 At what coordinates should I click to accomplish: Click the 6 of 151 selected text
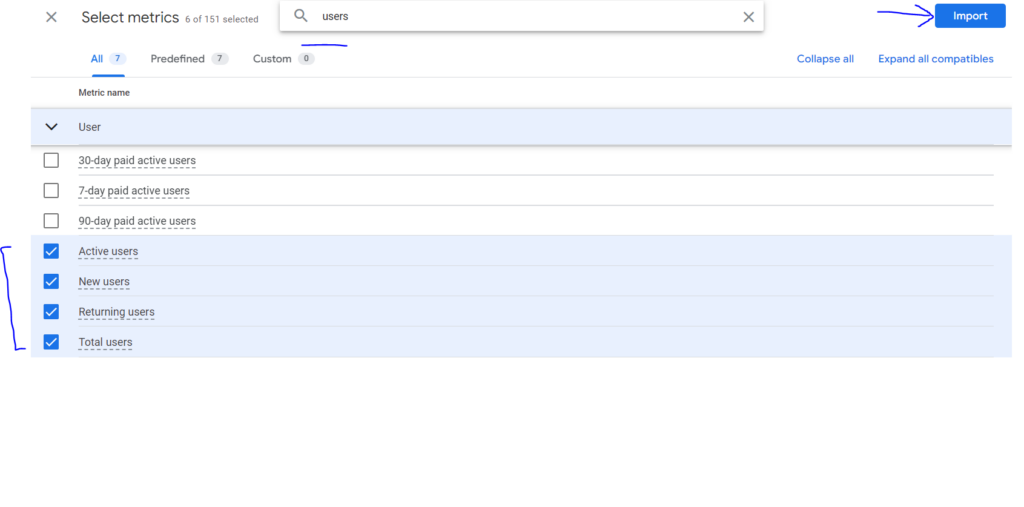click(221, 20)
